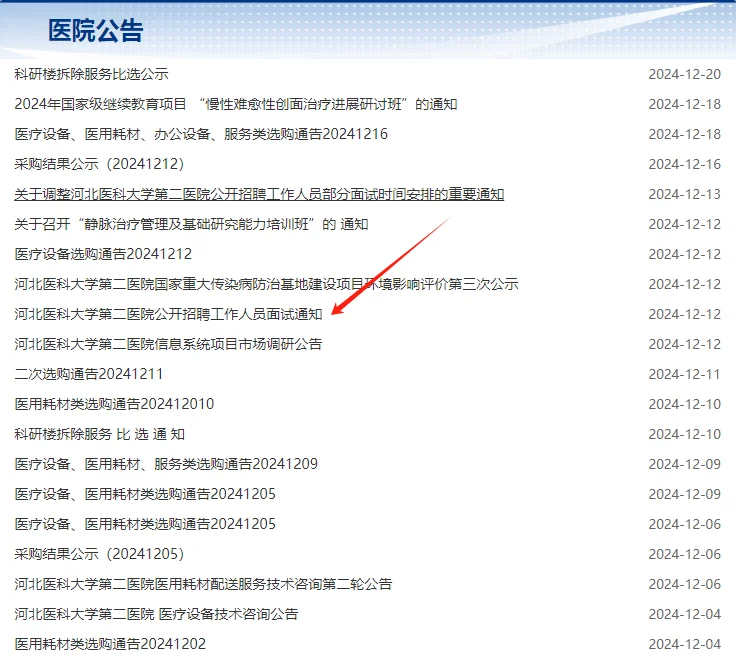Click date 2024-12-04 beside 医用耗材类选购通告20241202
Image resolution: width=737 pixels, height=660 pixels.
pos(684,644)
